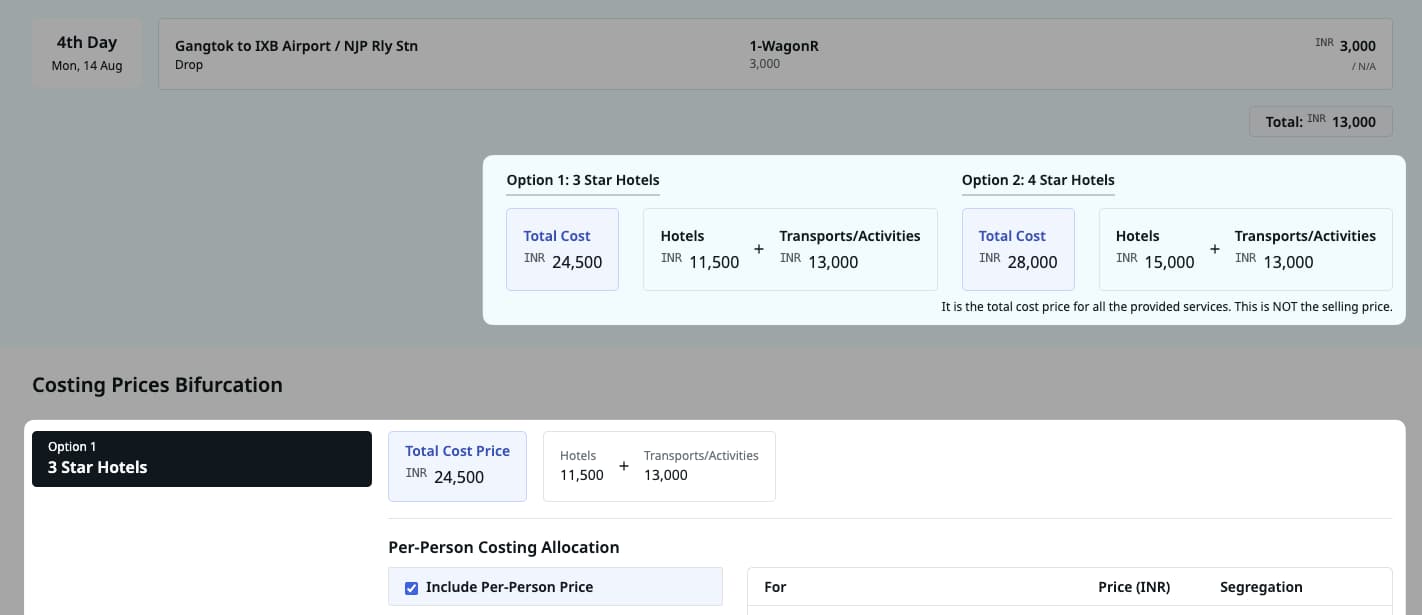Select the Price (INR) column header
This screenshot has height=615, width=1422.
1134,587
